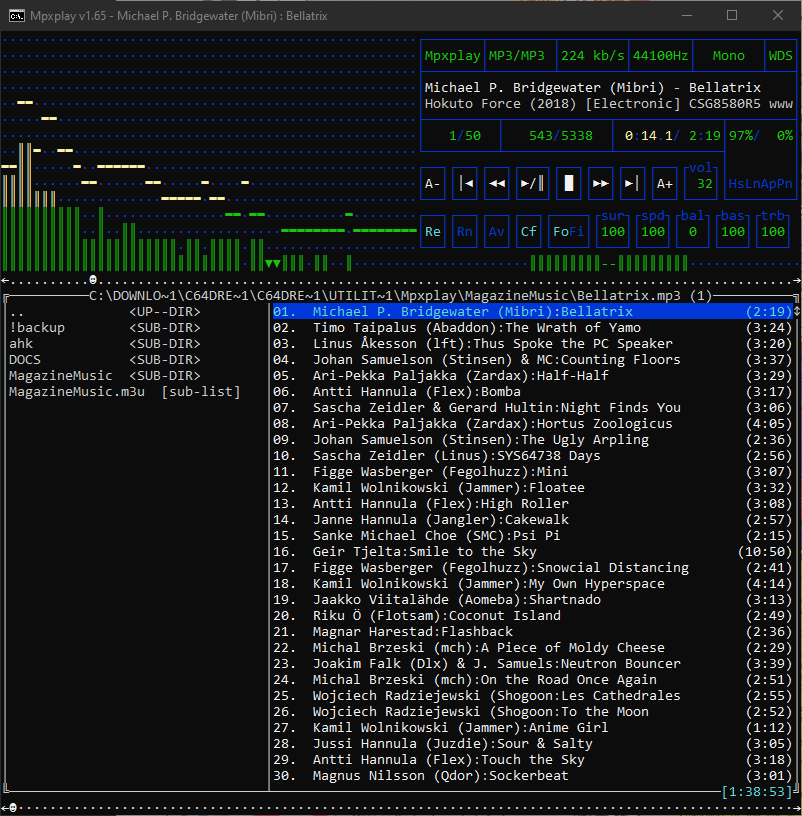
Task: Select track 09 The Ugly Arpling
Action: [x=532, y=440]
